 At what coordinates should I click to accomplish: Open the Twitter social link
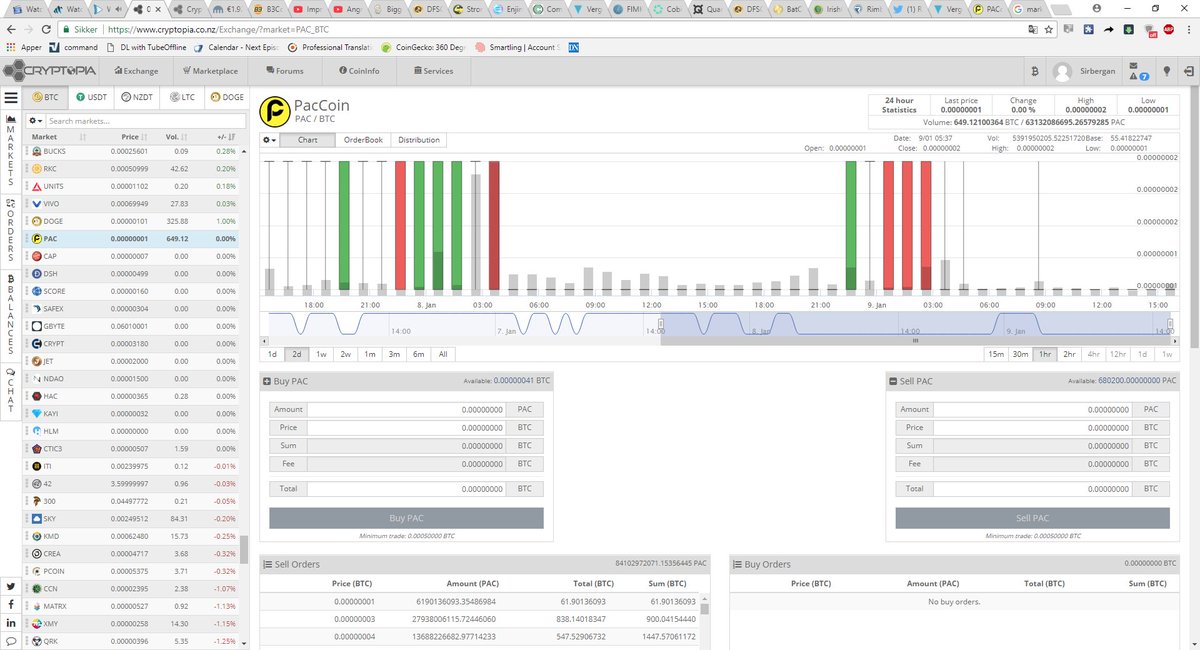pyautogui.click(x=11, y=586)
